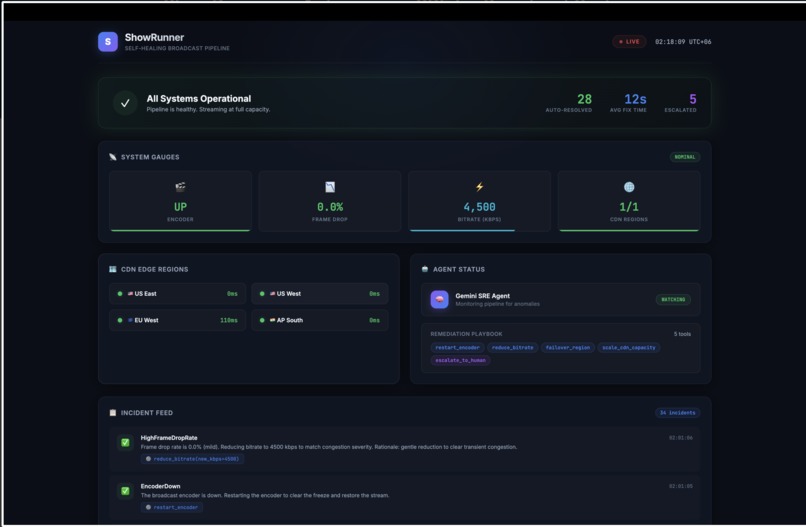The width and height of the screenshot is (806, 527).
Task: Select the reduce_bitrate playbook tool chip
Action: tap(512, 348)
